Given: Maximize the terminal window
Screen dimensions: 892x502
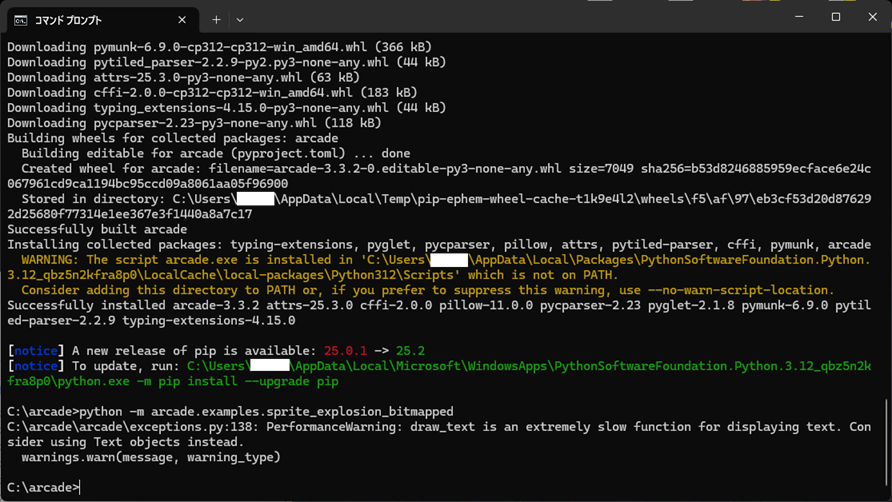Looking at the screenshot, I should (x=836, y=17).
